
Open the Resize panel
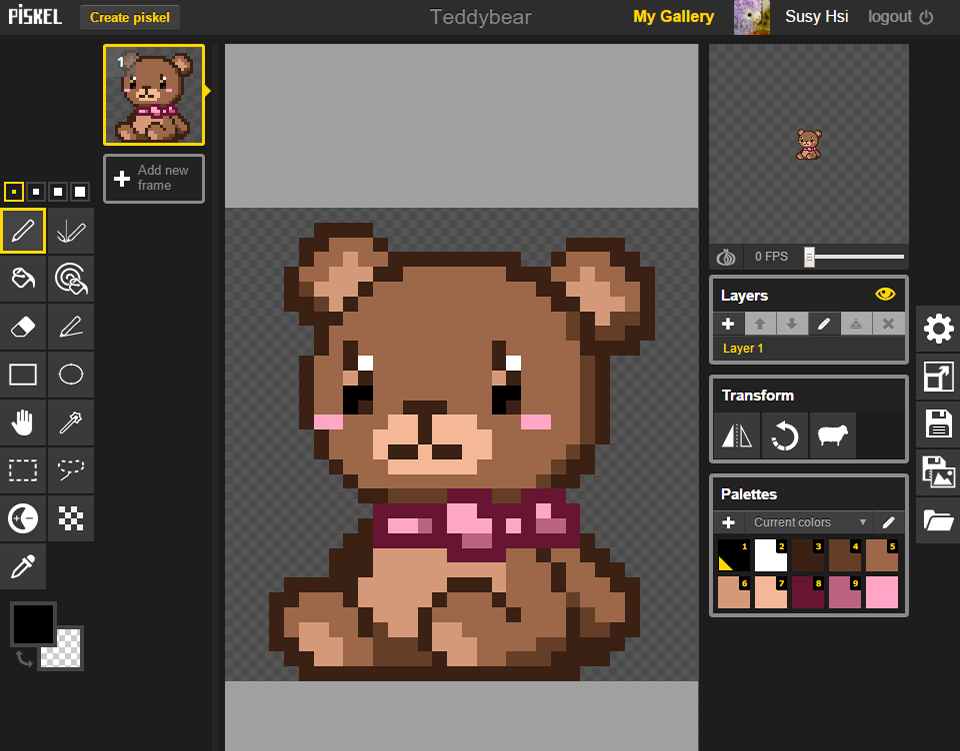[938, 376]
